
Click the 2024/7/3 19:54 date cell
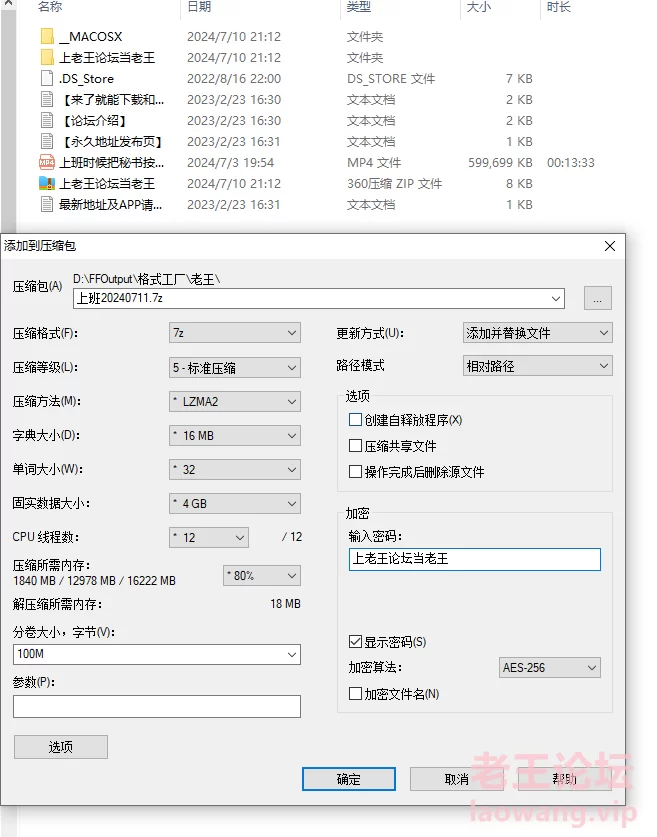231,162
